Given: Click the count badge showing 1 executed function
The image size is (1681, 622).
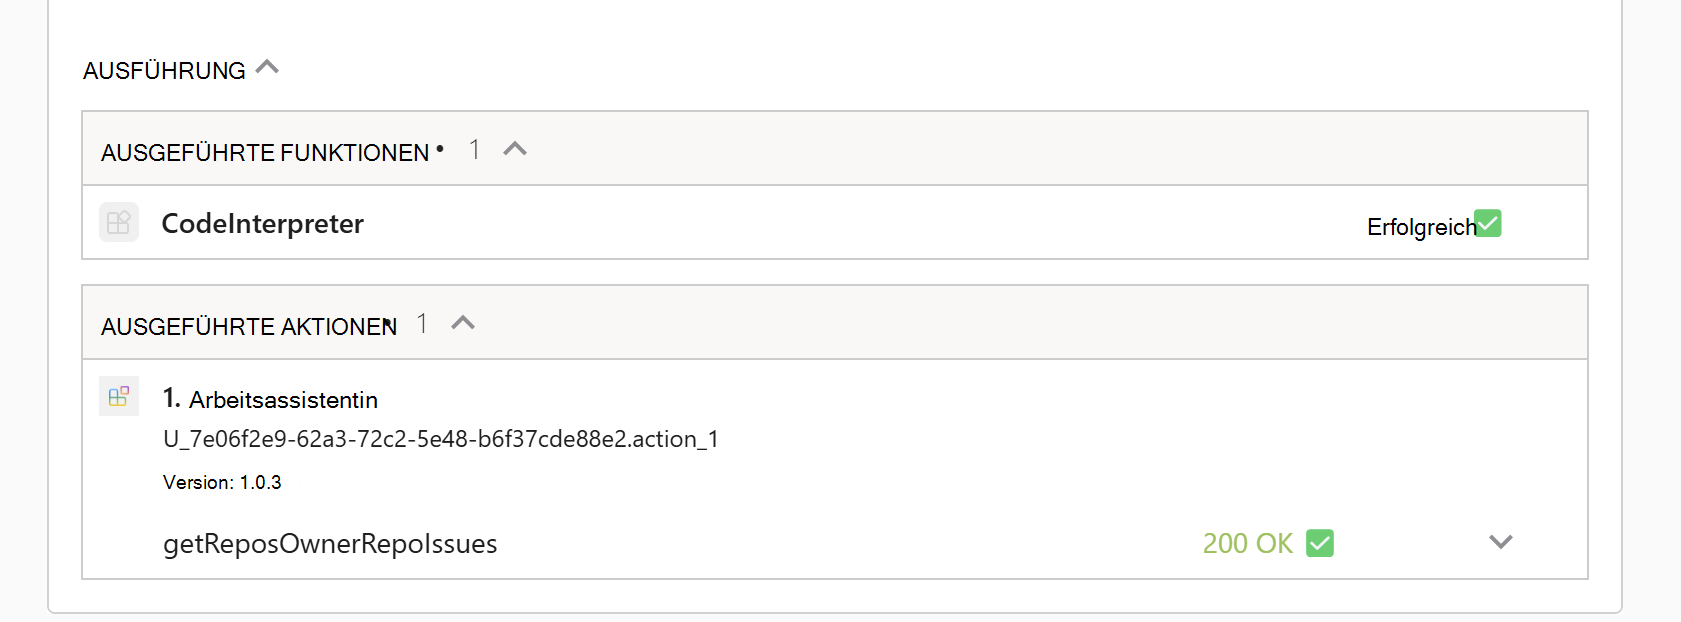Looking at the screenshot, I should point(475,148).
